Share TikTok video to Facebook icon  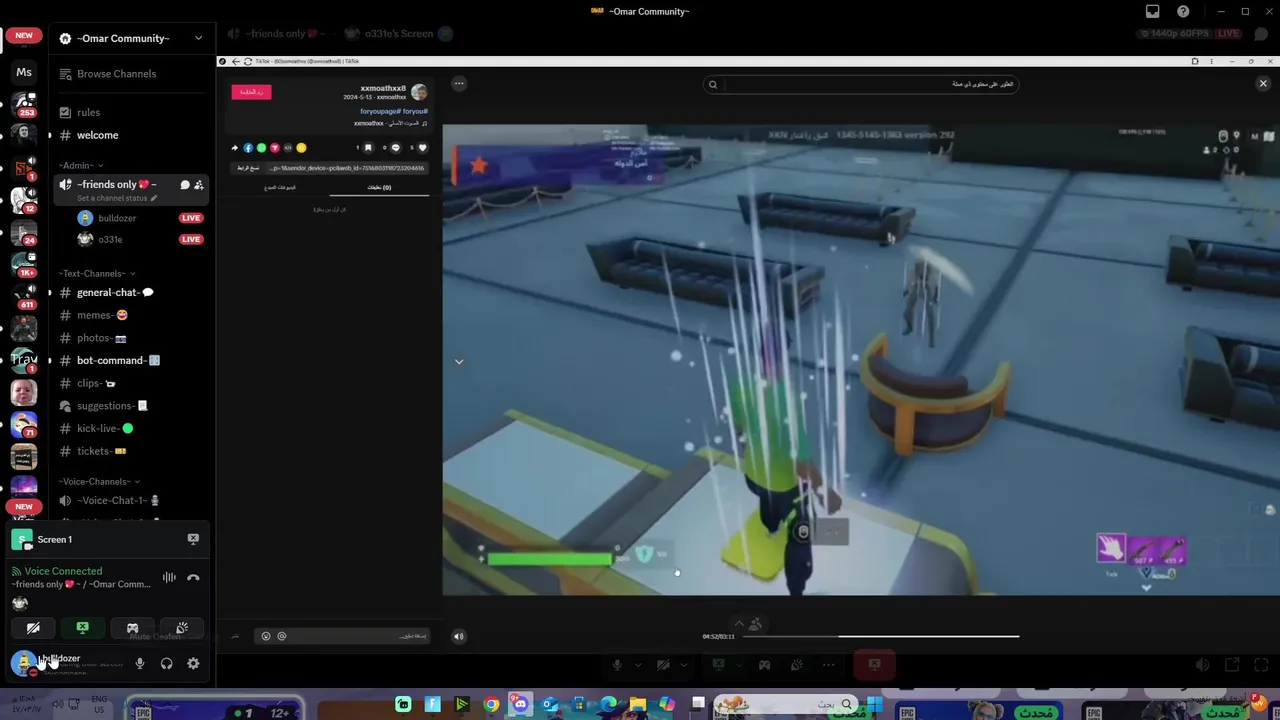click(x=248, y=148)
